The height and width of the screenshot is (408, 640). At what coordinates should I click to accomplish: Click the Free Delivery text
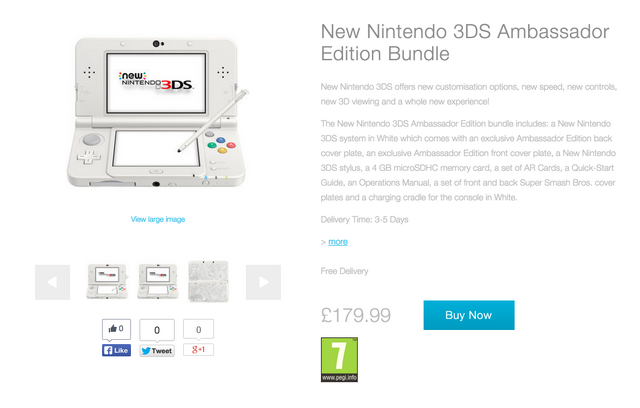[344, 271]
